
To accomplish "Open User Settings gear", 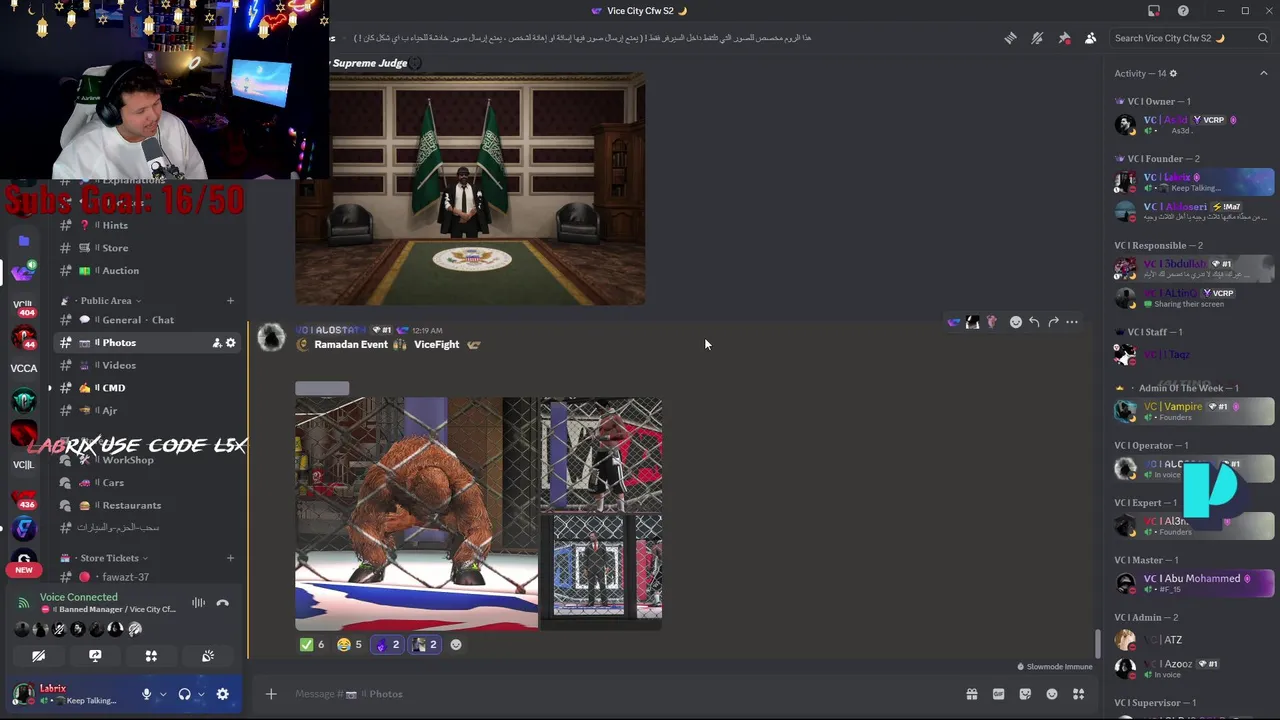I will (223, 694).
